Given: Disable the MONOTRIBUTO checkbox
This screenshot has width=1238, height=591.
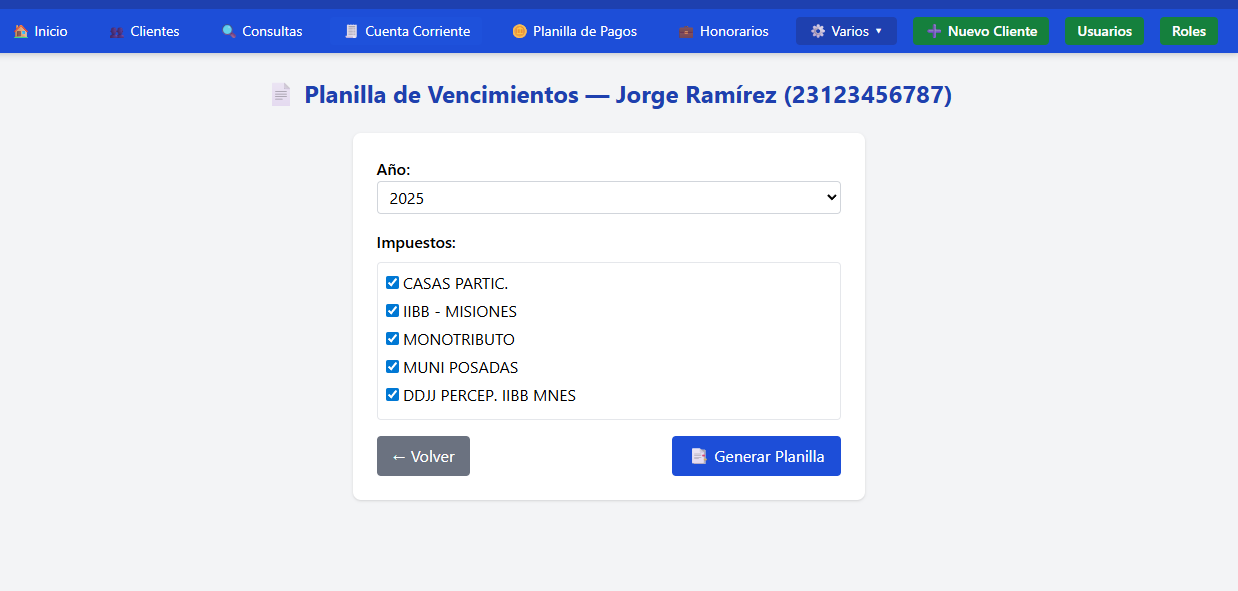Looking at the screenshot, I should [392, 338].
